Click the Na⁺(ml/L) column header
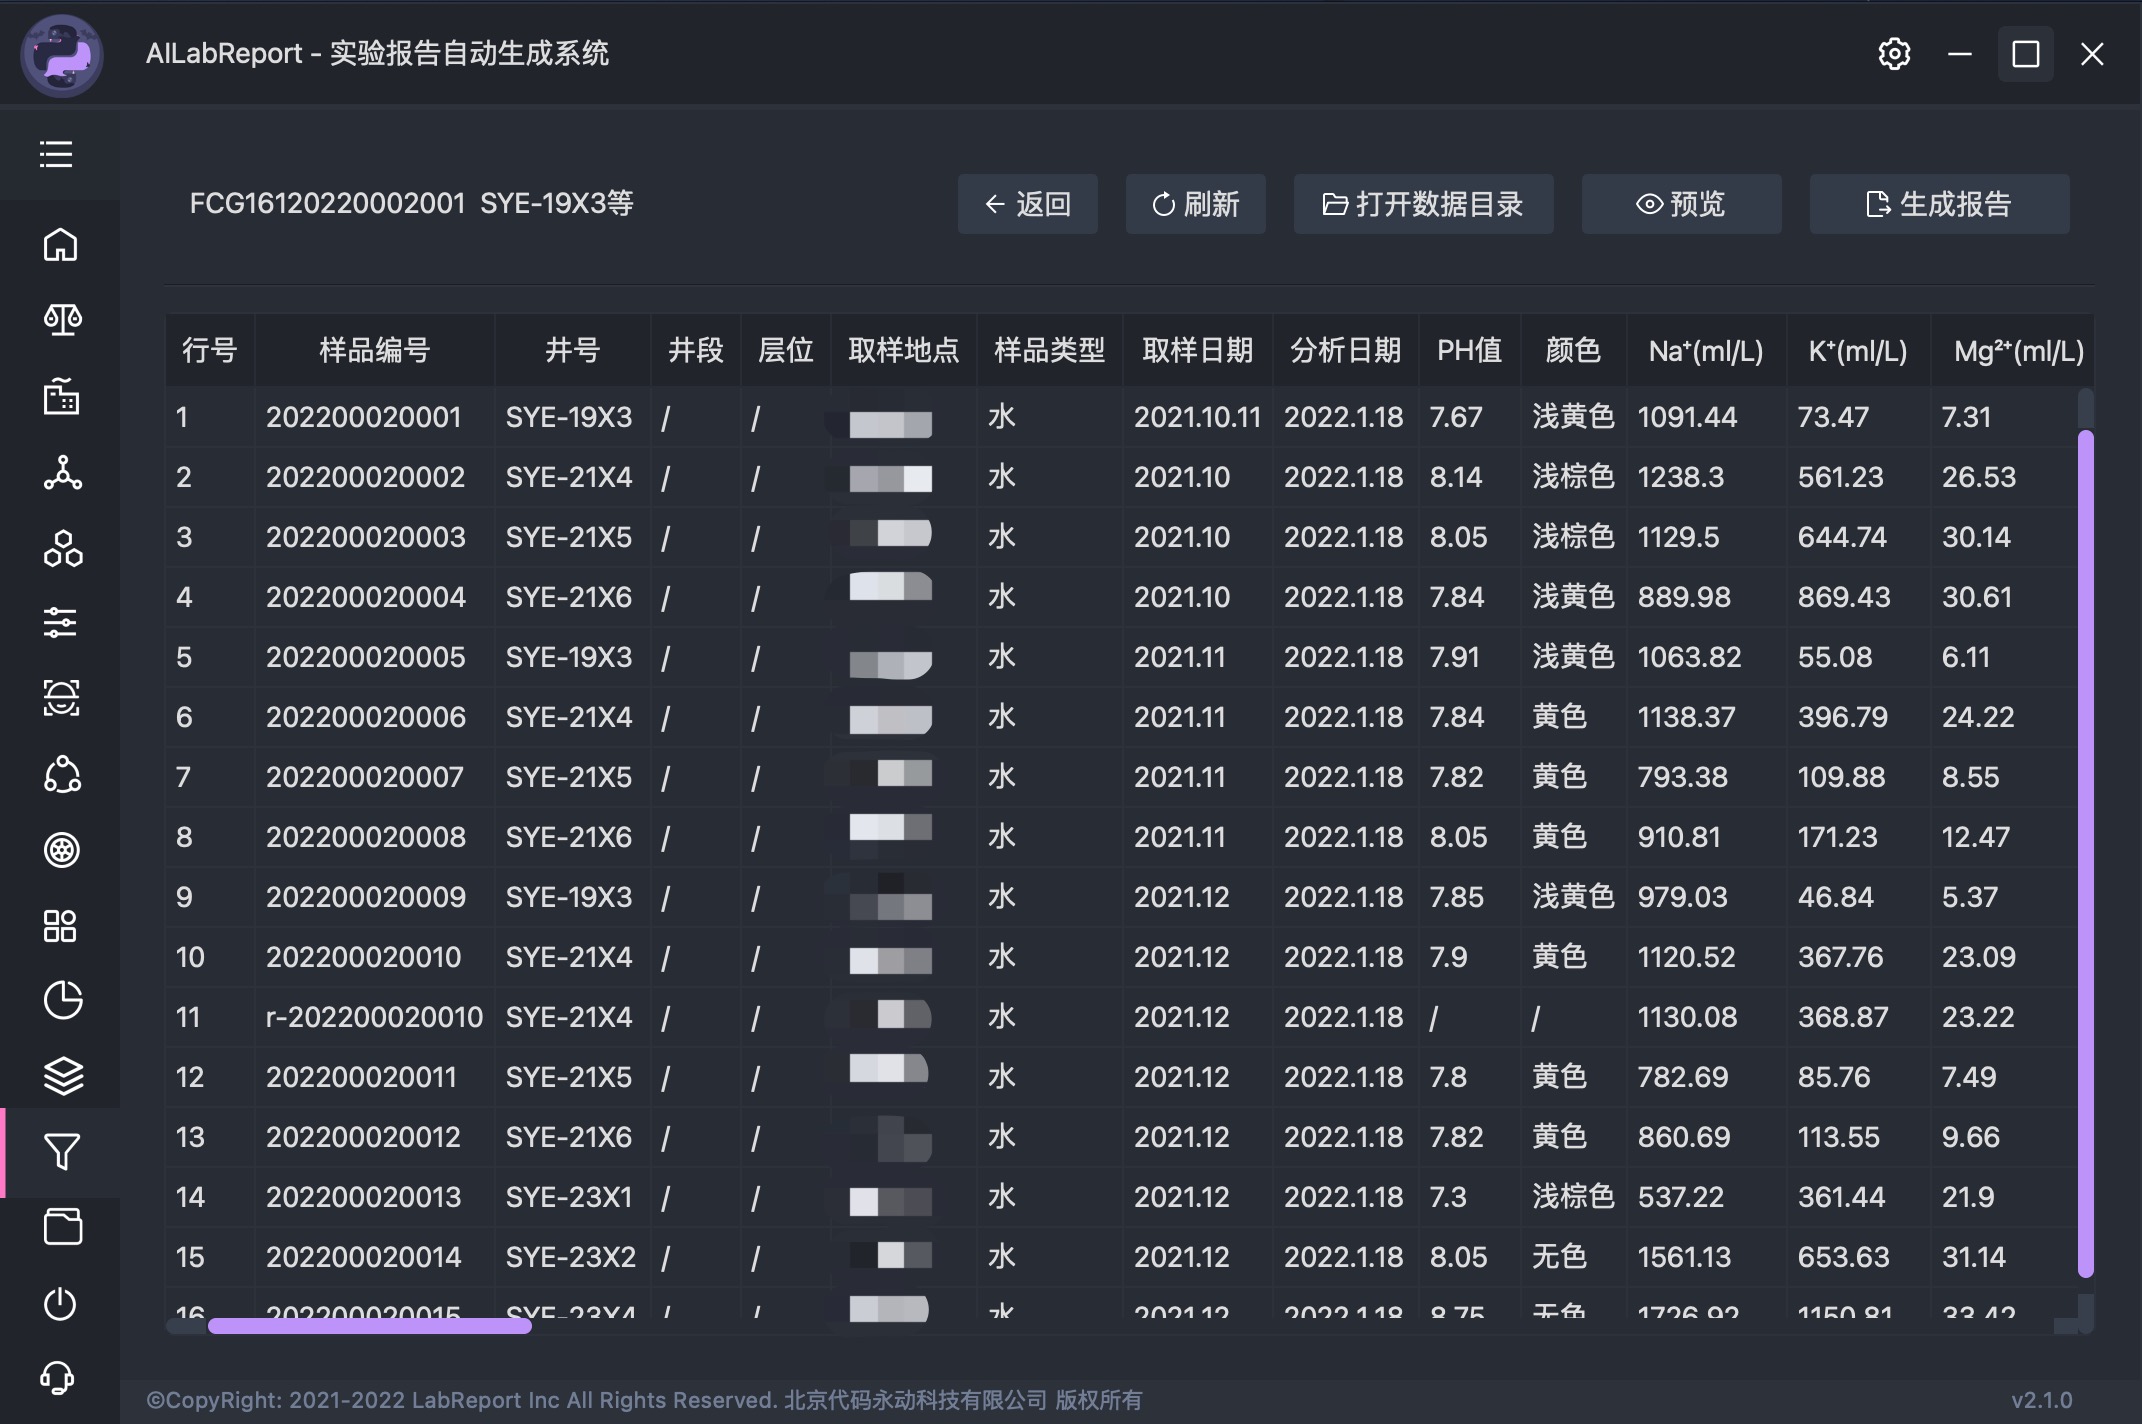 click(x=1706, y=350)
